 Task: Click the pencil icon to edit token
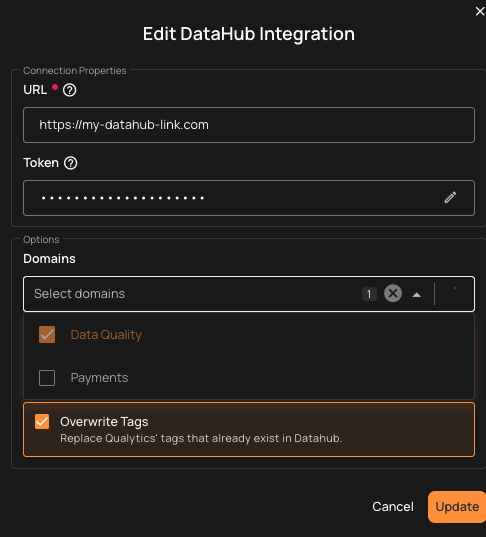pyautogui.click(x=450, y=198)
